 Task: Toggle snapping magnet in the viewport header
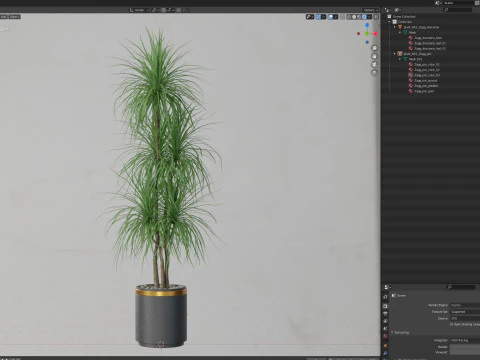tap(164, 10)
